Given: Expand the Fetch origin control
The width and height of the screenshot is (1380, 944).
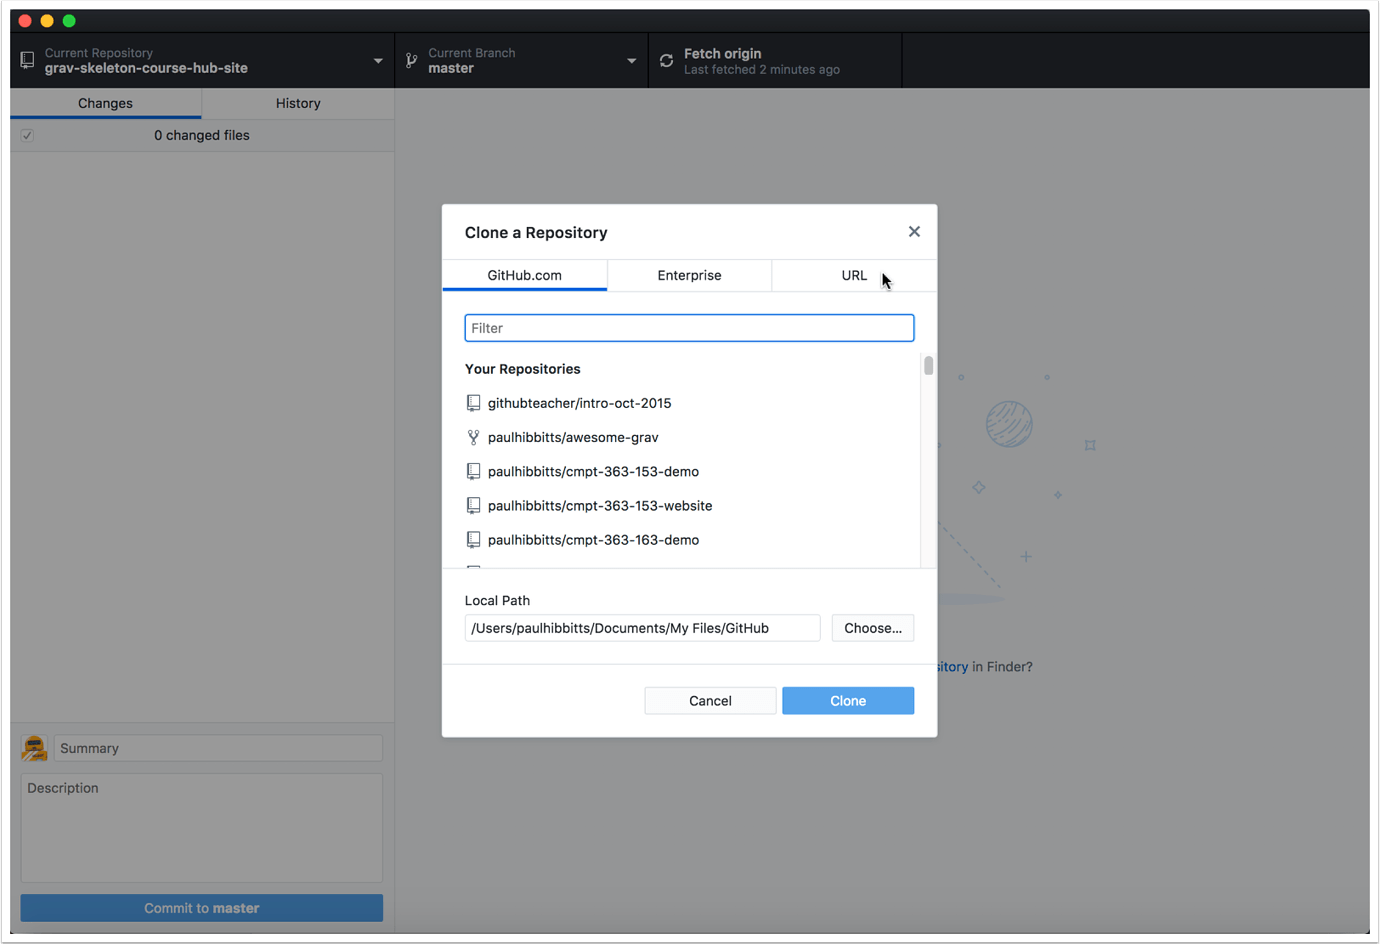Looking at the screenshot, I should pyautogui.click(x=775, y=60).
